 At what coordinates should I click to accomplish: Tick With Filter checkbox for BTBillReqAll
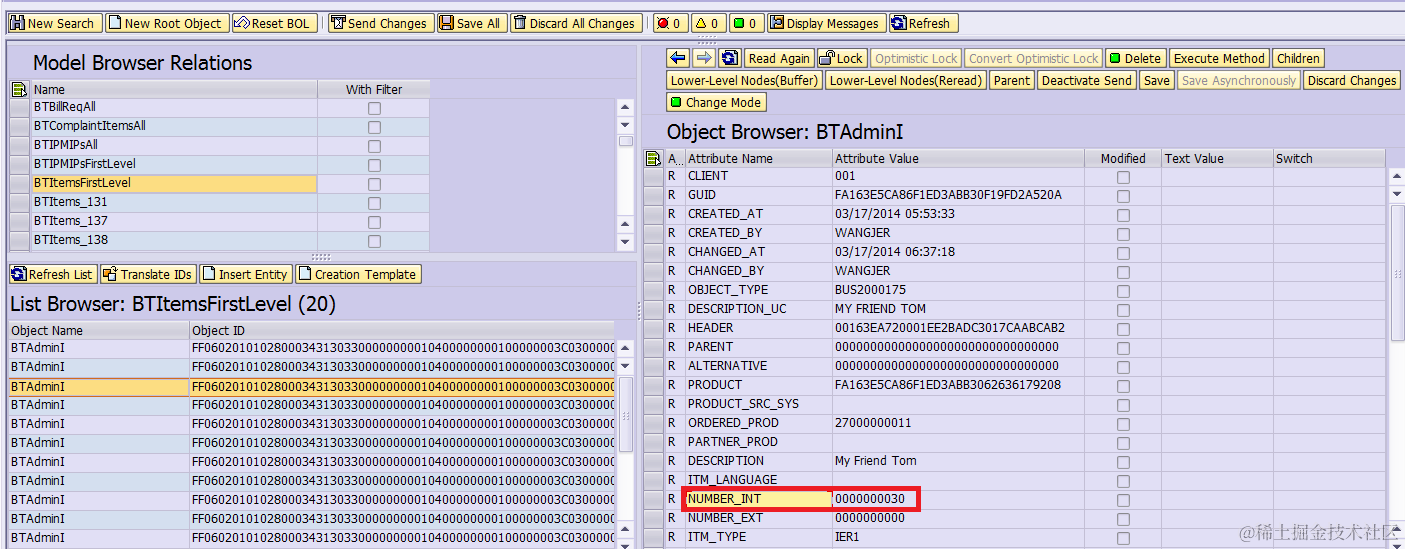point(374,108)
